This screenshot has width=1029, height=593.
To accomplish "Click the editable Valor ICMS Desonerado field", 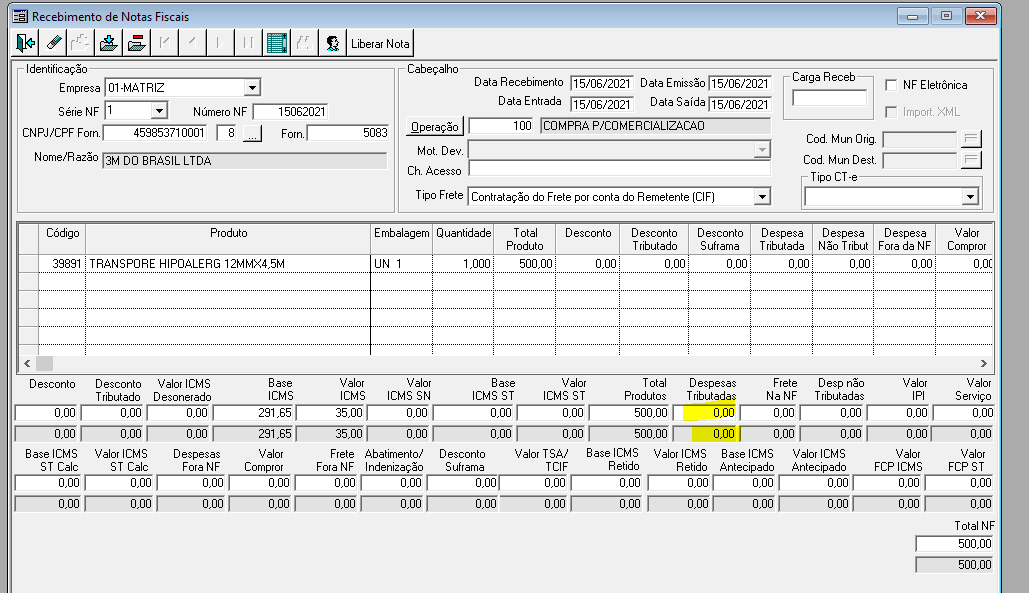I will click(x=178, y=413).
